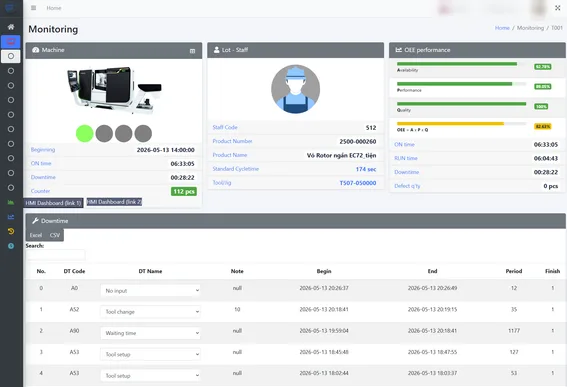Click the fullscreen icon in top bar
567x387 pixels.
tap(558, 8)
